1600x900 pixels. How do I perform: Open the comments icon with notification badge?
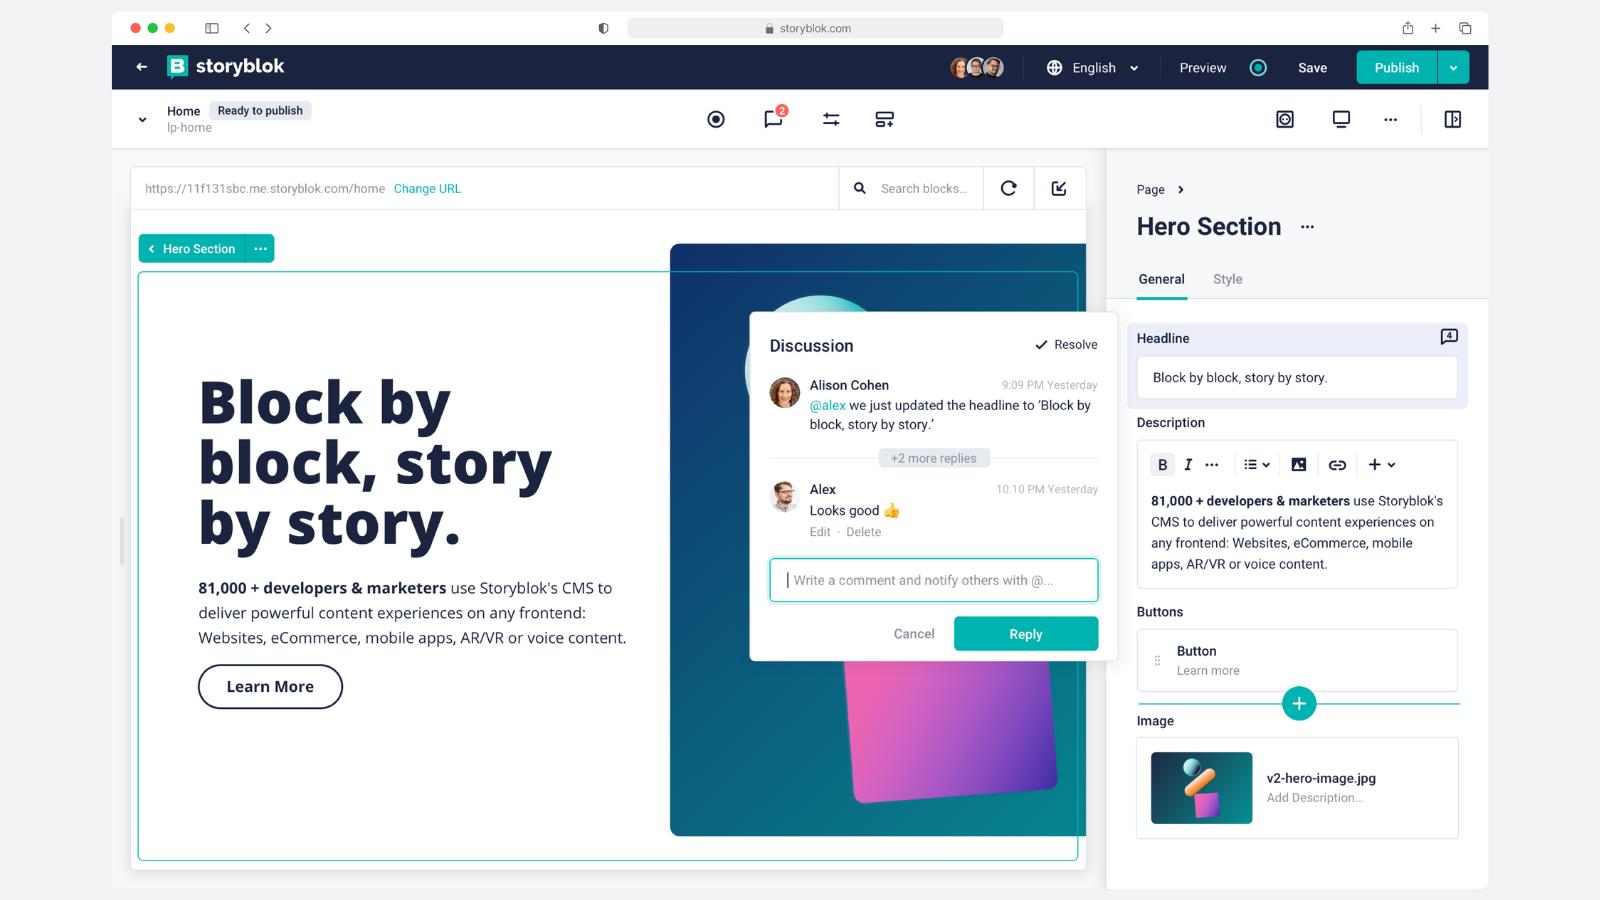tap(774, 118)
